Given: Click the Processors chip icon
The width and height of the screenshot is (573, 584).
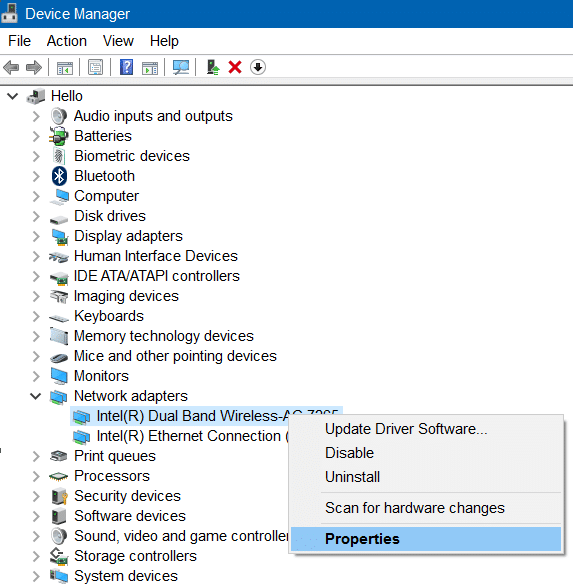Looking at the screenshot, I should (x=58, y=476).
